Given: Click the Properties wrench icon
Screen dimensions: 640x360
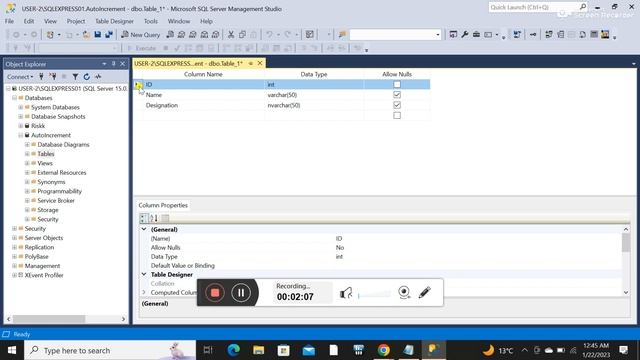Looking at the screenshot, I should [x=464, y=35].
